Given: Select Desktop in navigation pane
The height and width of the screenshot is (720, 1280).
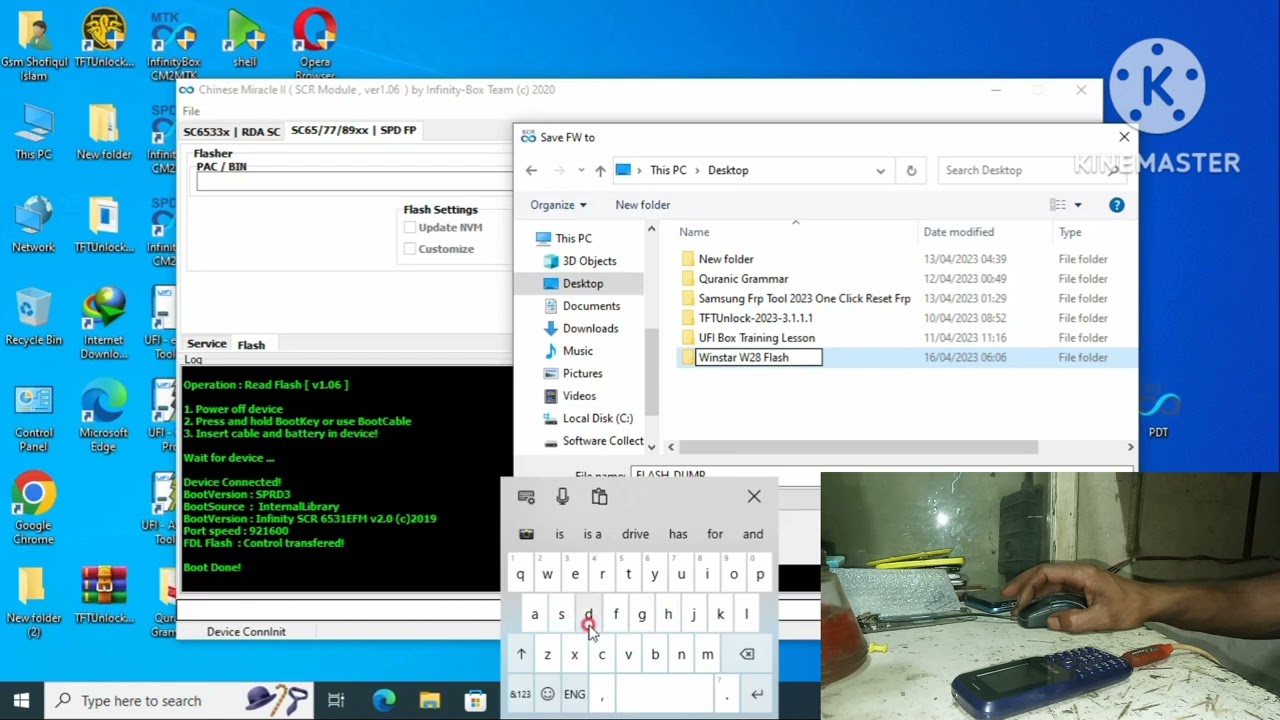Looking at the screenshot, I should point(582,284).
